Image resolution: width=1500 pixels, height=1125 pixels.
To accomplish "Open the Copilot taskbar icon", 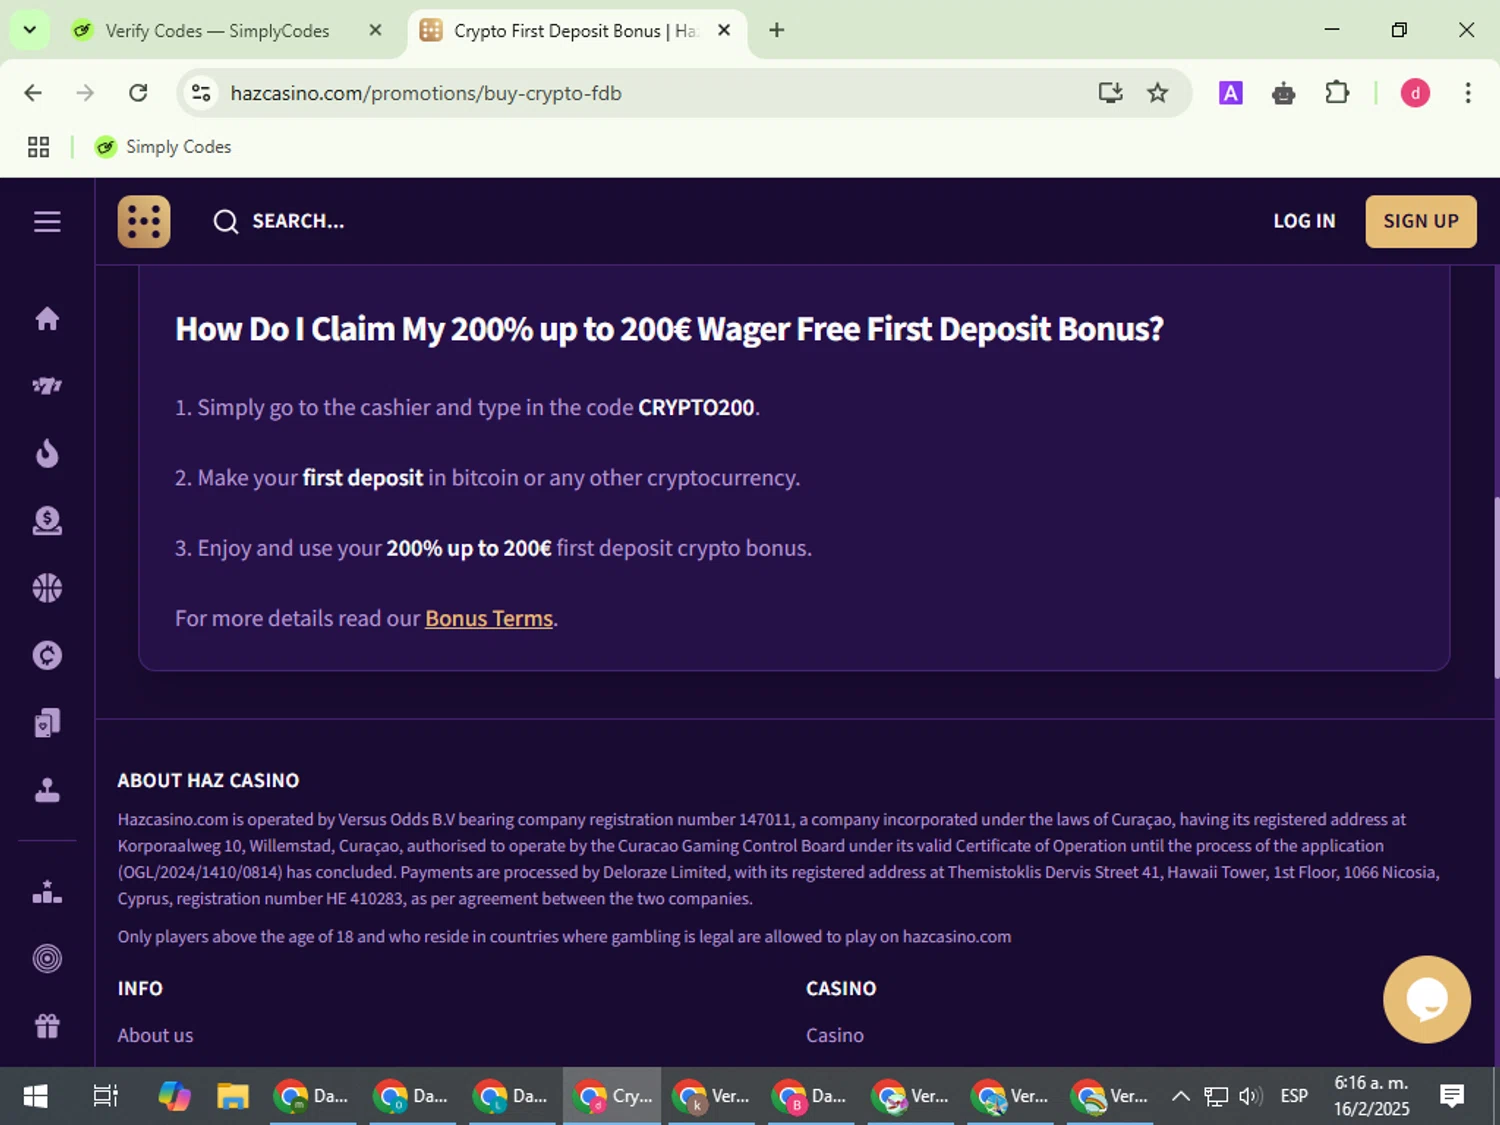I will pyautogui.click(x=174, y=1096).
